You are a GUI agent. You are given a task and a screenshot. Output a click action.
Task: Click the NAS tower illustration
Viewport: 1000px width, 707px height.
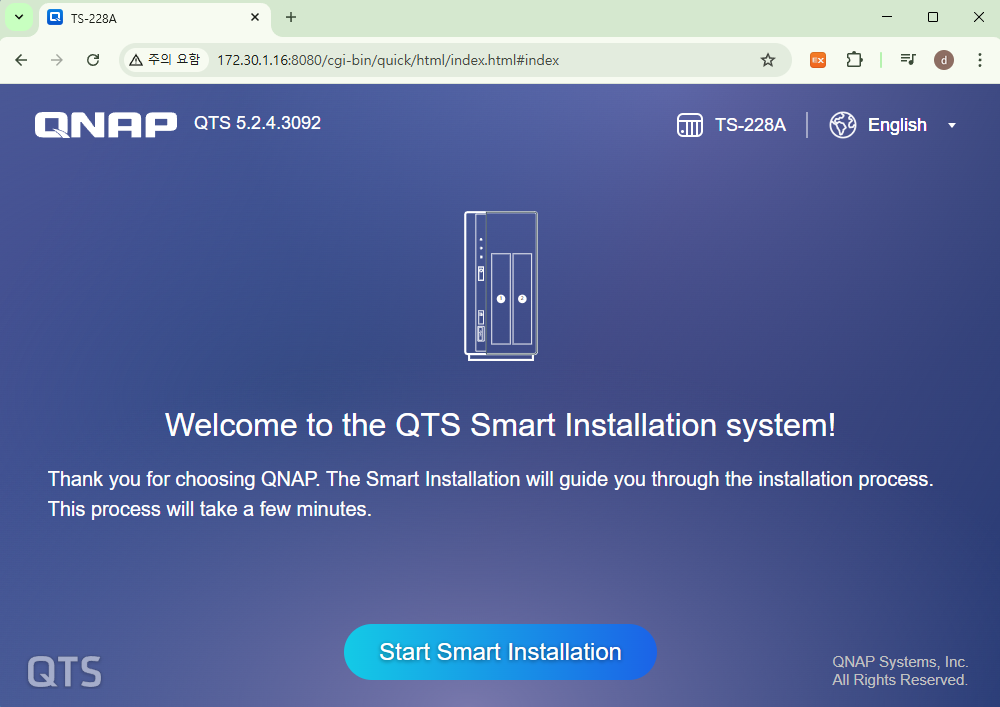pyautogui.click(x=501, y=286)
